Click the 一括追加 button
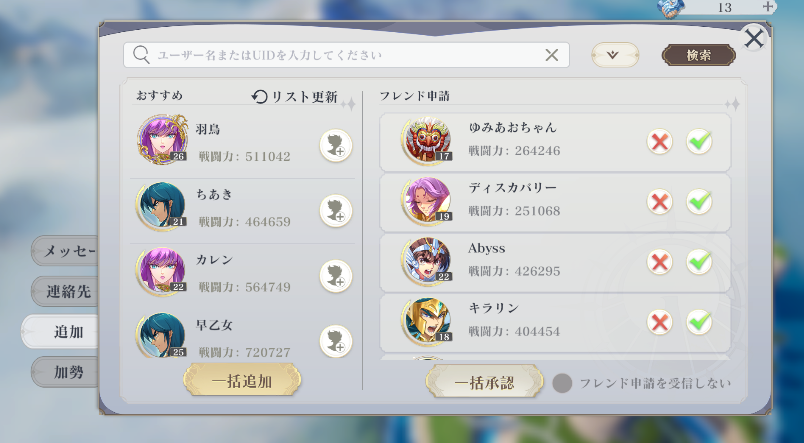Screen dimensions: 804x443 tap(242, 380)
